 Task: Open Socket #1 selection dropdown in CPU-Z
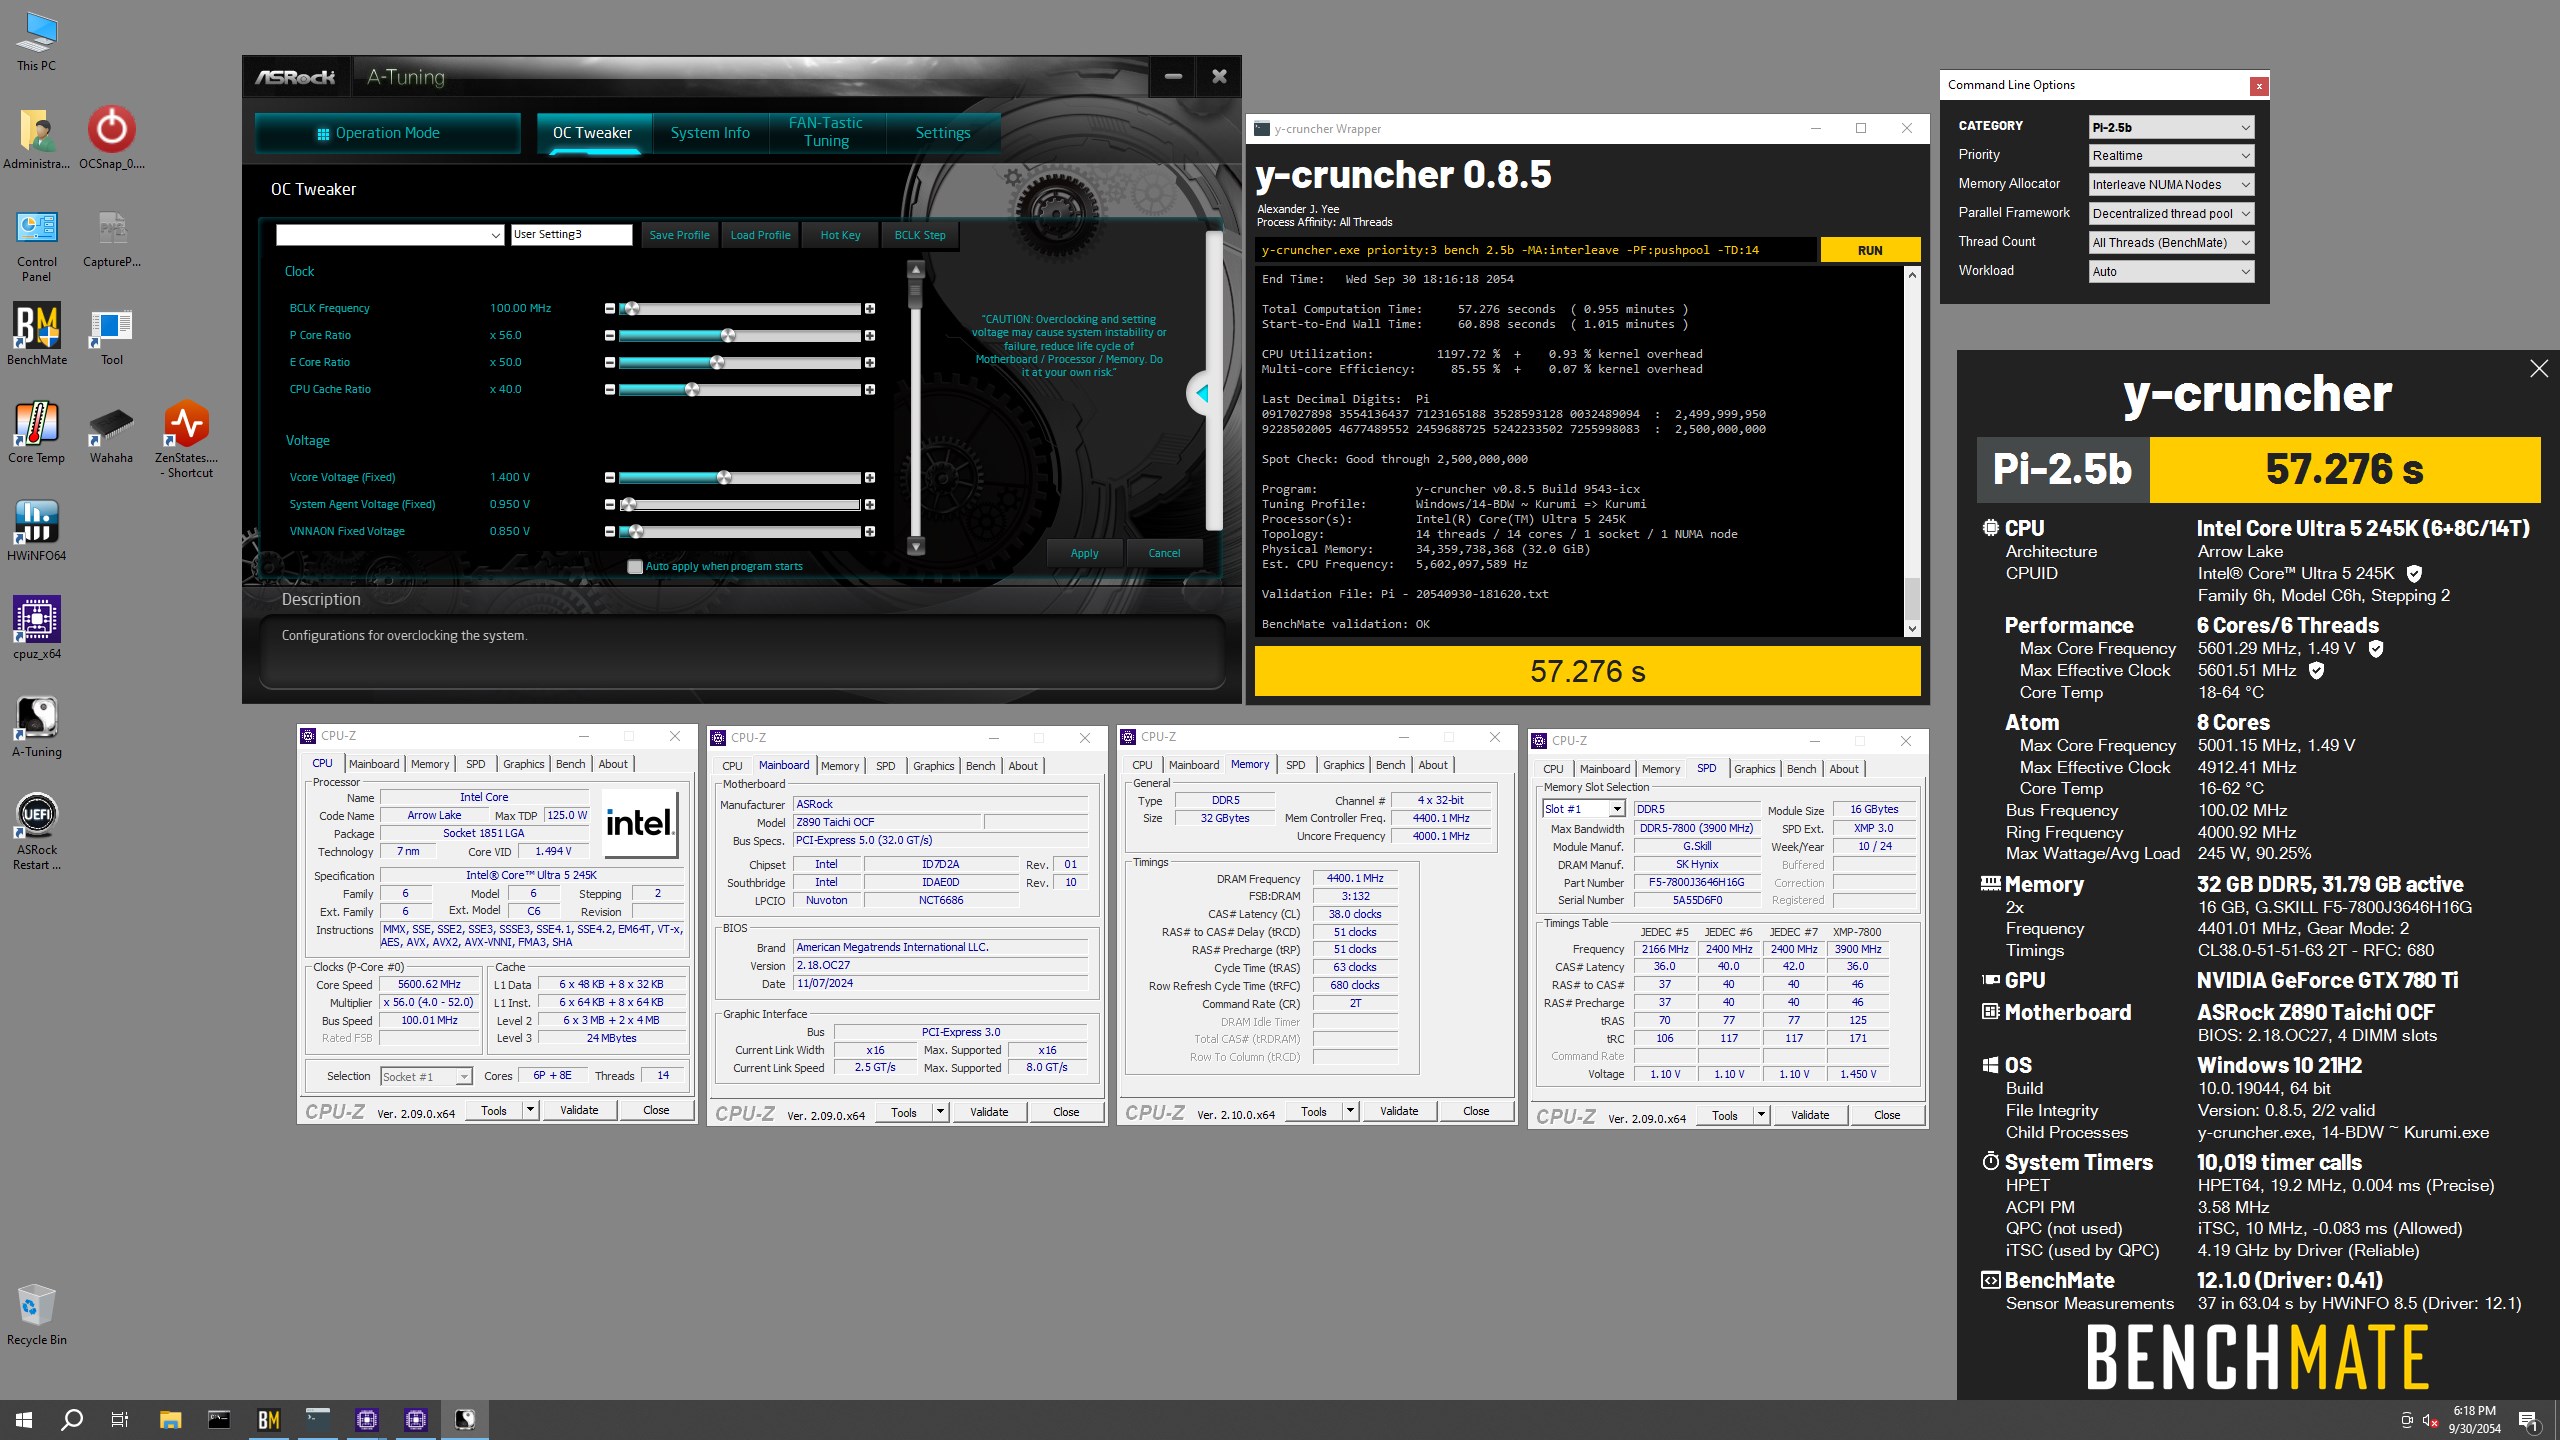(425, 1077)
